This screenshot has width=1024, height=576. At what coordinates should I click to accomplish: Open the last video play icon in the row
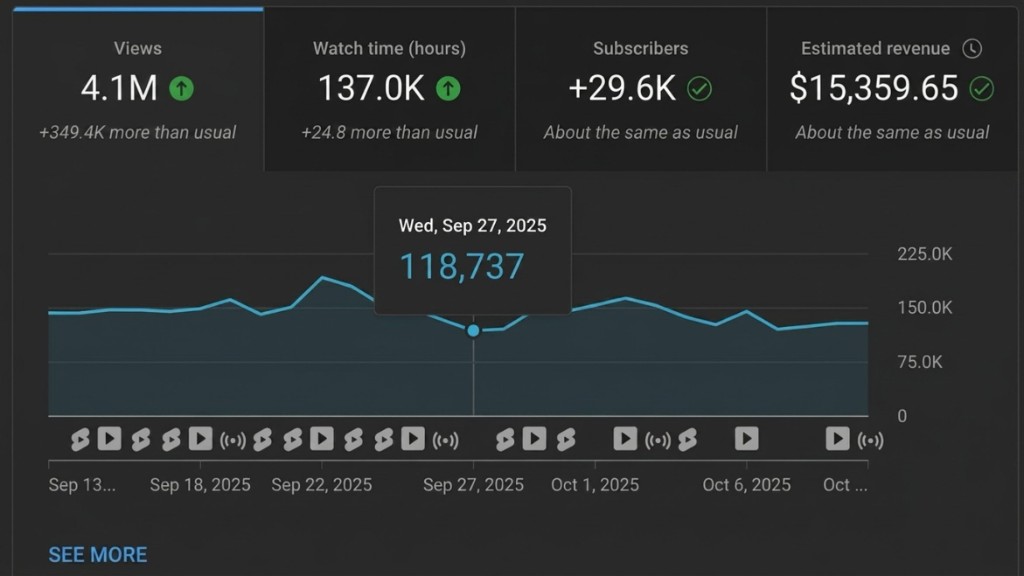837,439
